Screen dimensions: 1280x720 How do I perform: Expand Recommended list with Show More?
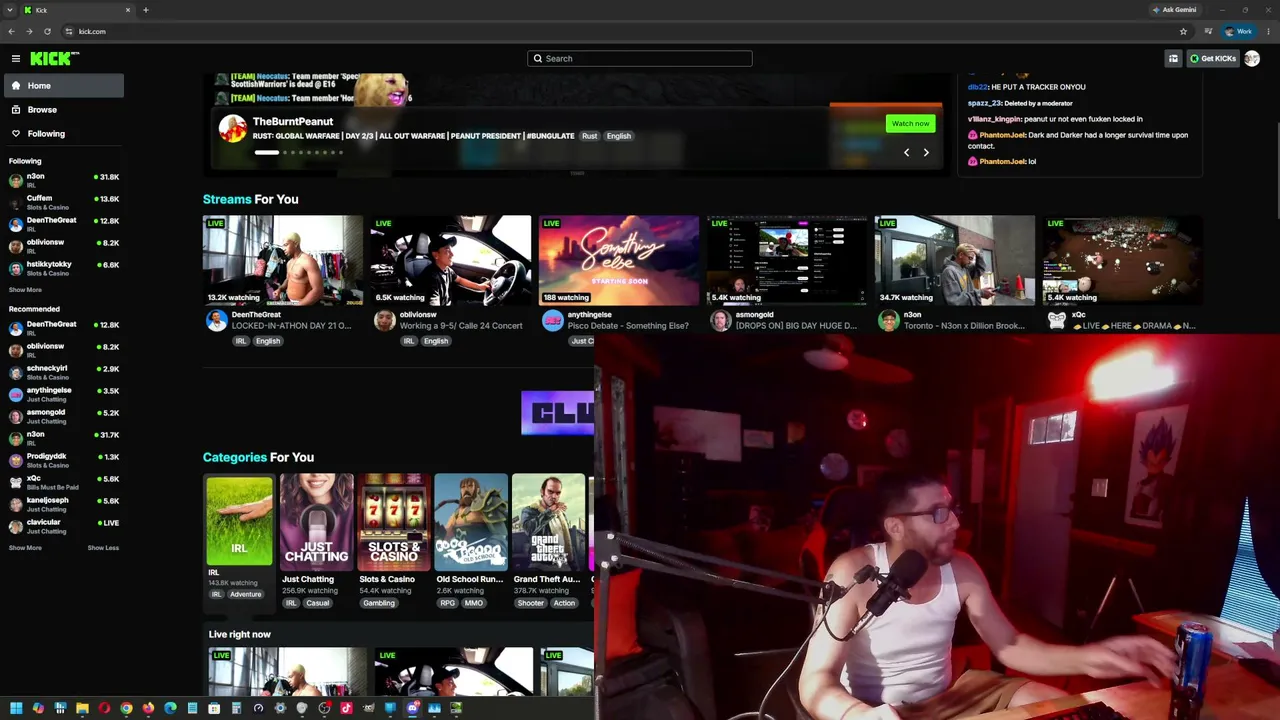[25, 548]
